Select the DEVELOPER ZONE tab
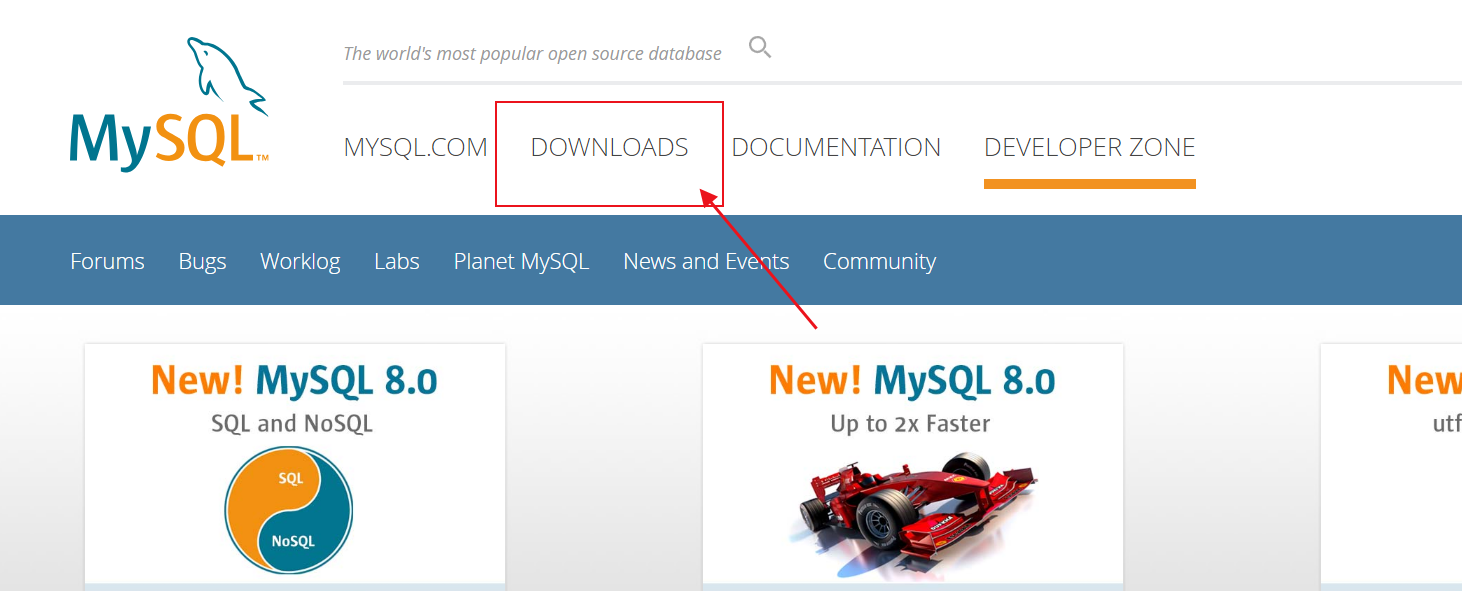This screenshot has width=1462, height=591. tap(1090, 147)
